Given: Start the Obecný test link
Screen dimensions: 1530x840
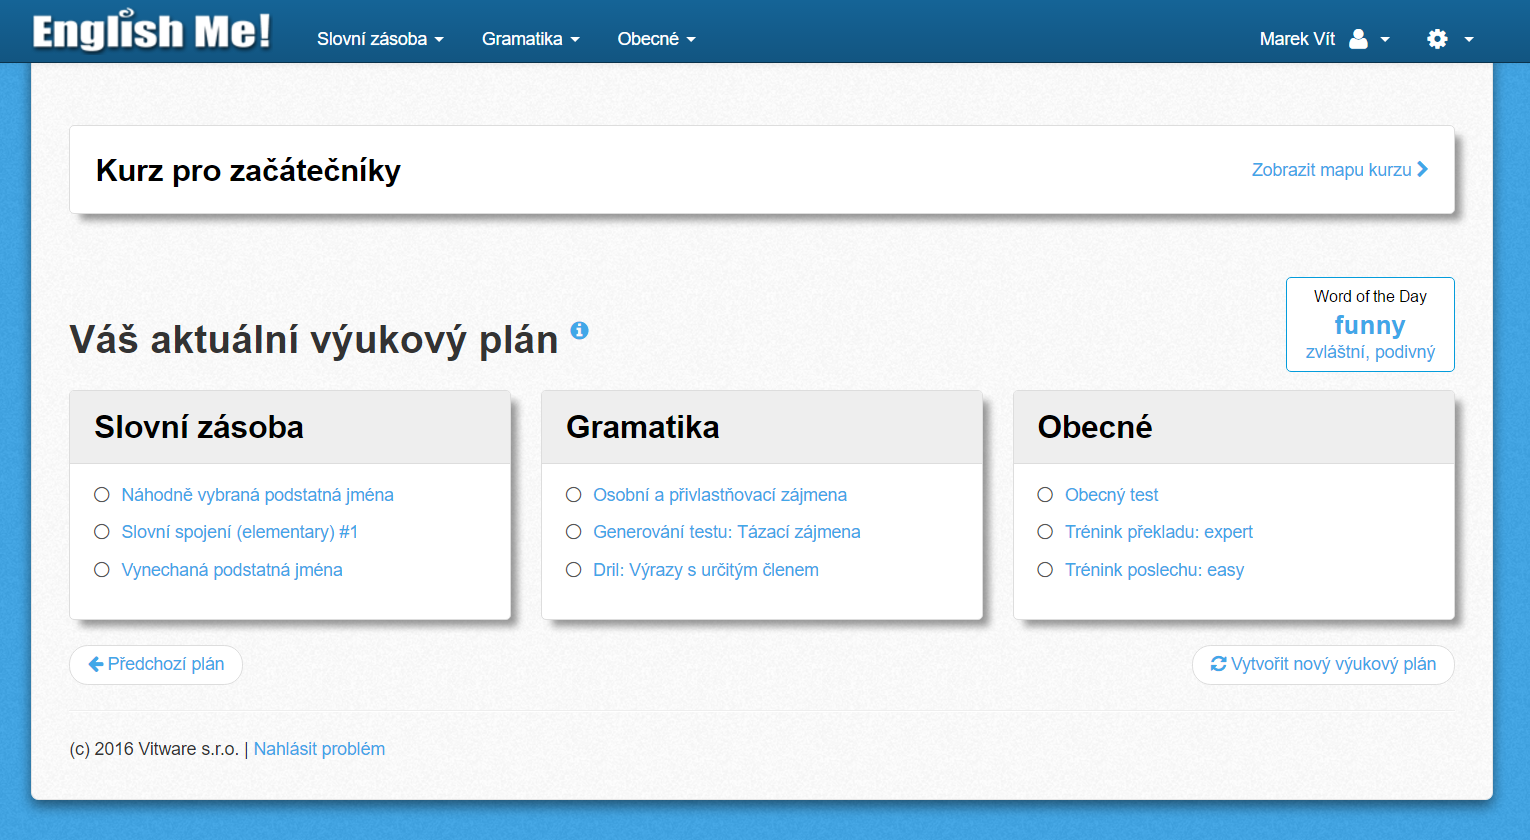Looking at the screenshot, I should (x=1111, y=495).
